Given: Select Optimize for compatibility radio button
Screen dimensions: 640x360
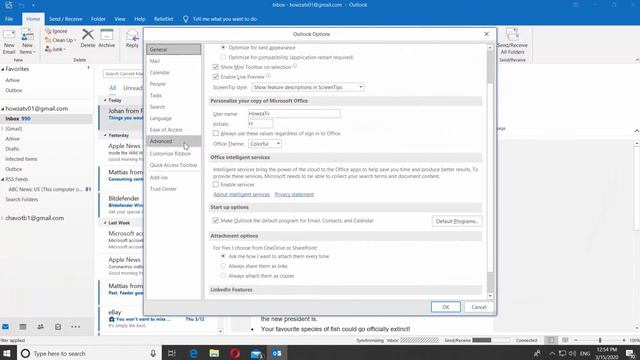Looking at the screenshot, I should (x=223, y=57).
